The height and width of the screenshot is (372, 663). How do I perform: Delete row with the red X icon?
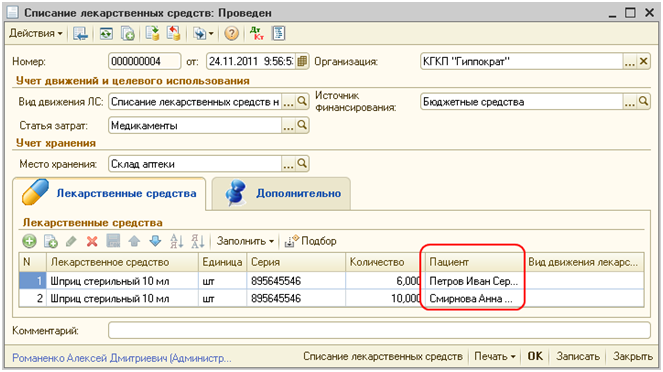(x=92, y=241)
